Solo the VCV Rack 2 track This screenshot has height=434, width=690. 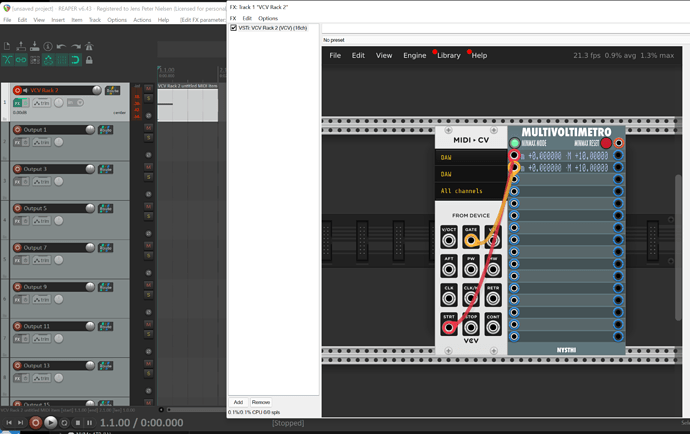[x=149, y=98]
